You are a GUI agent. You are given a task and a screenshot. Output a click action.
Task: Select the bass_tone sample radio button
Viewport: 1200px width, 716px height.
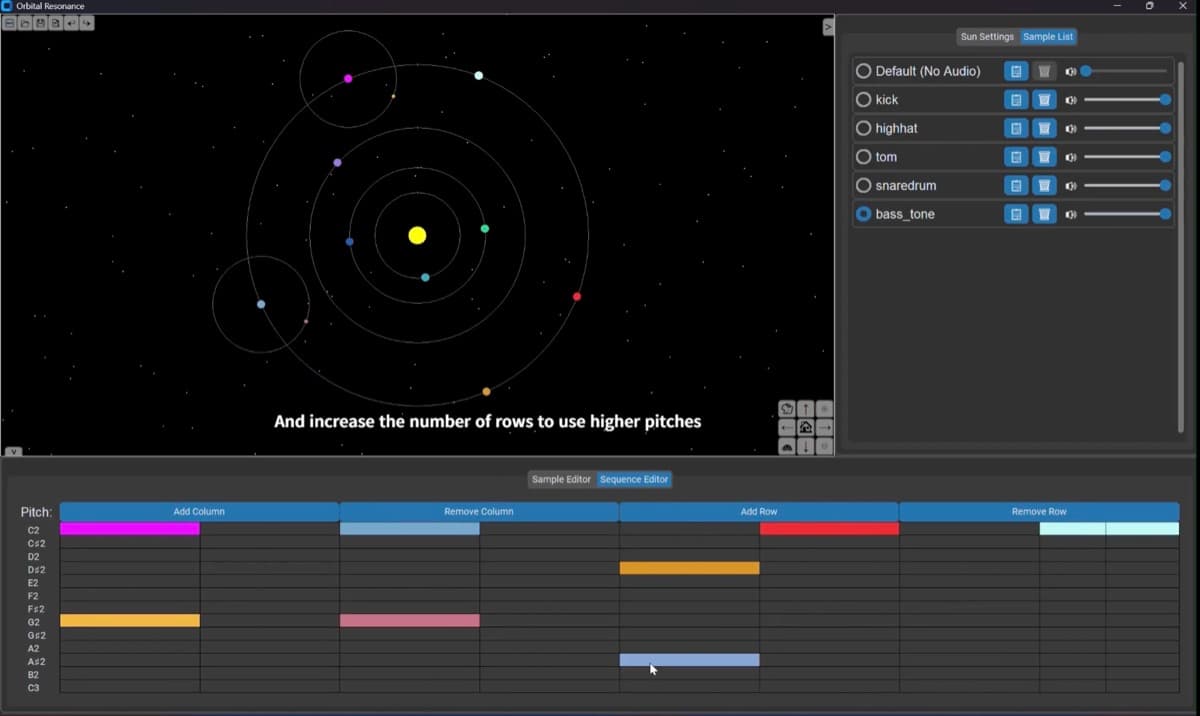coord(864,214)
